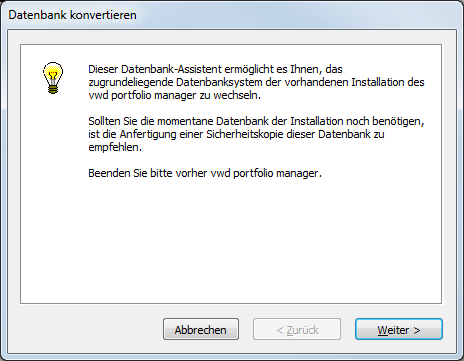This screenshot has width=464, height=361.
Task: Click the yellow lightbulb hint icon
Action: tap(53, 78)
